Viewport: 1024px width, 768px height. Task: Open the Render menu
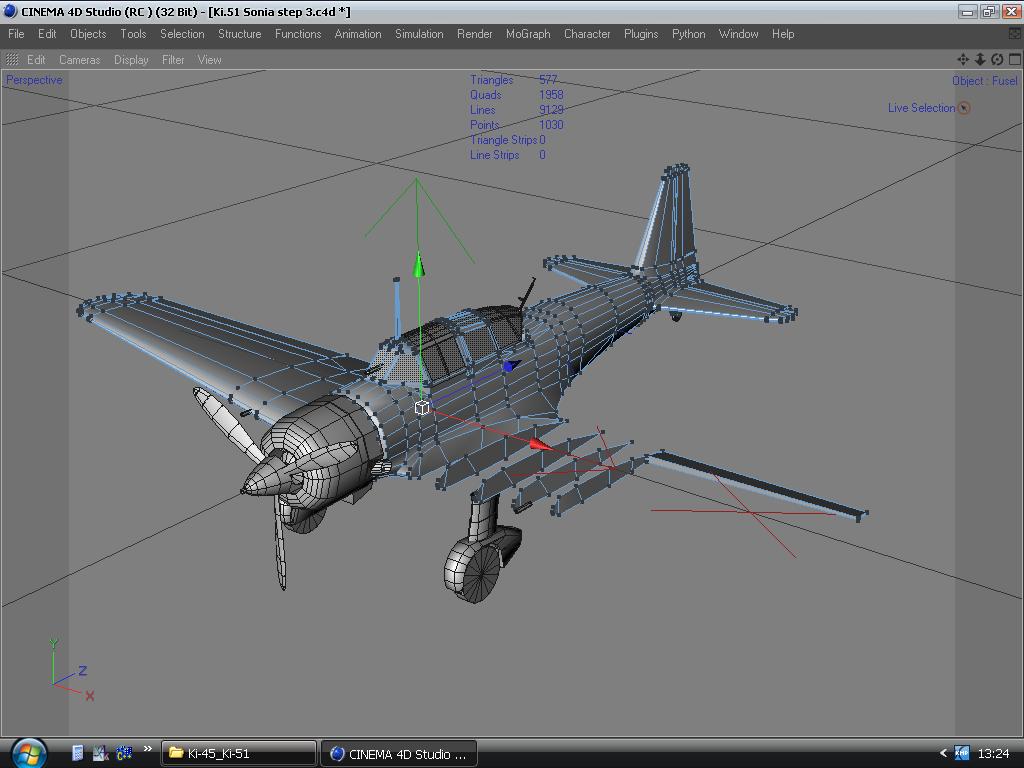(474, 34)
